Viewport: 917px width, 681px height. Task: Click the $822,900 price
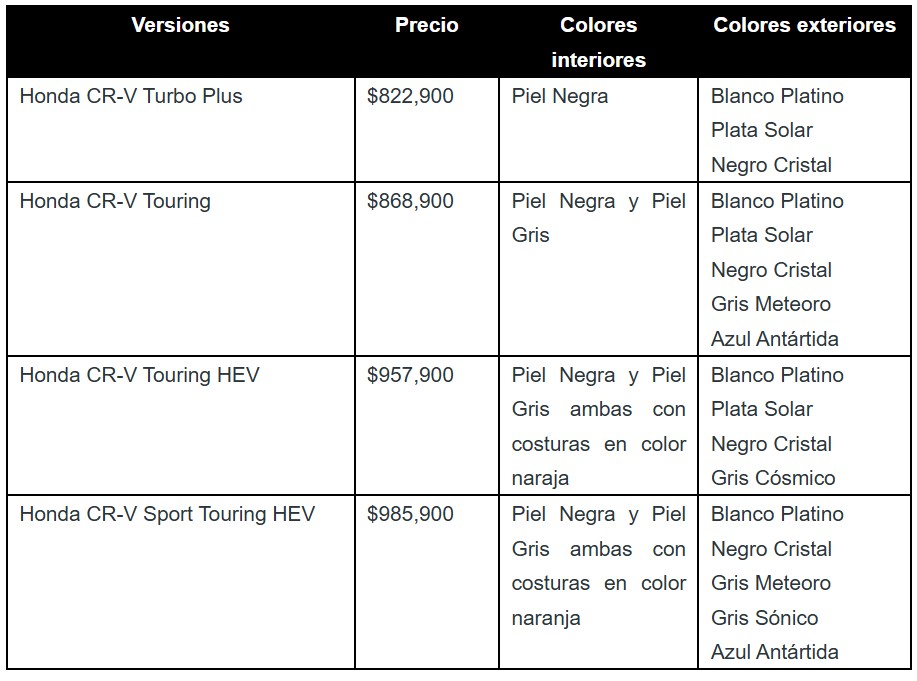point(410,97)
